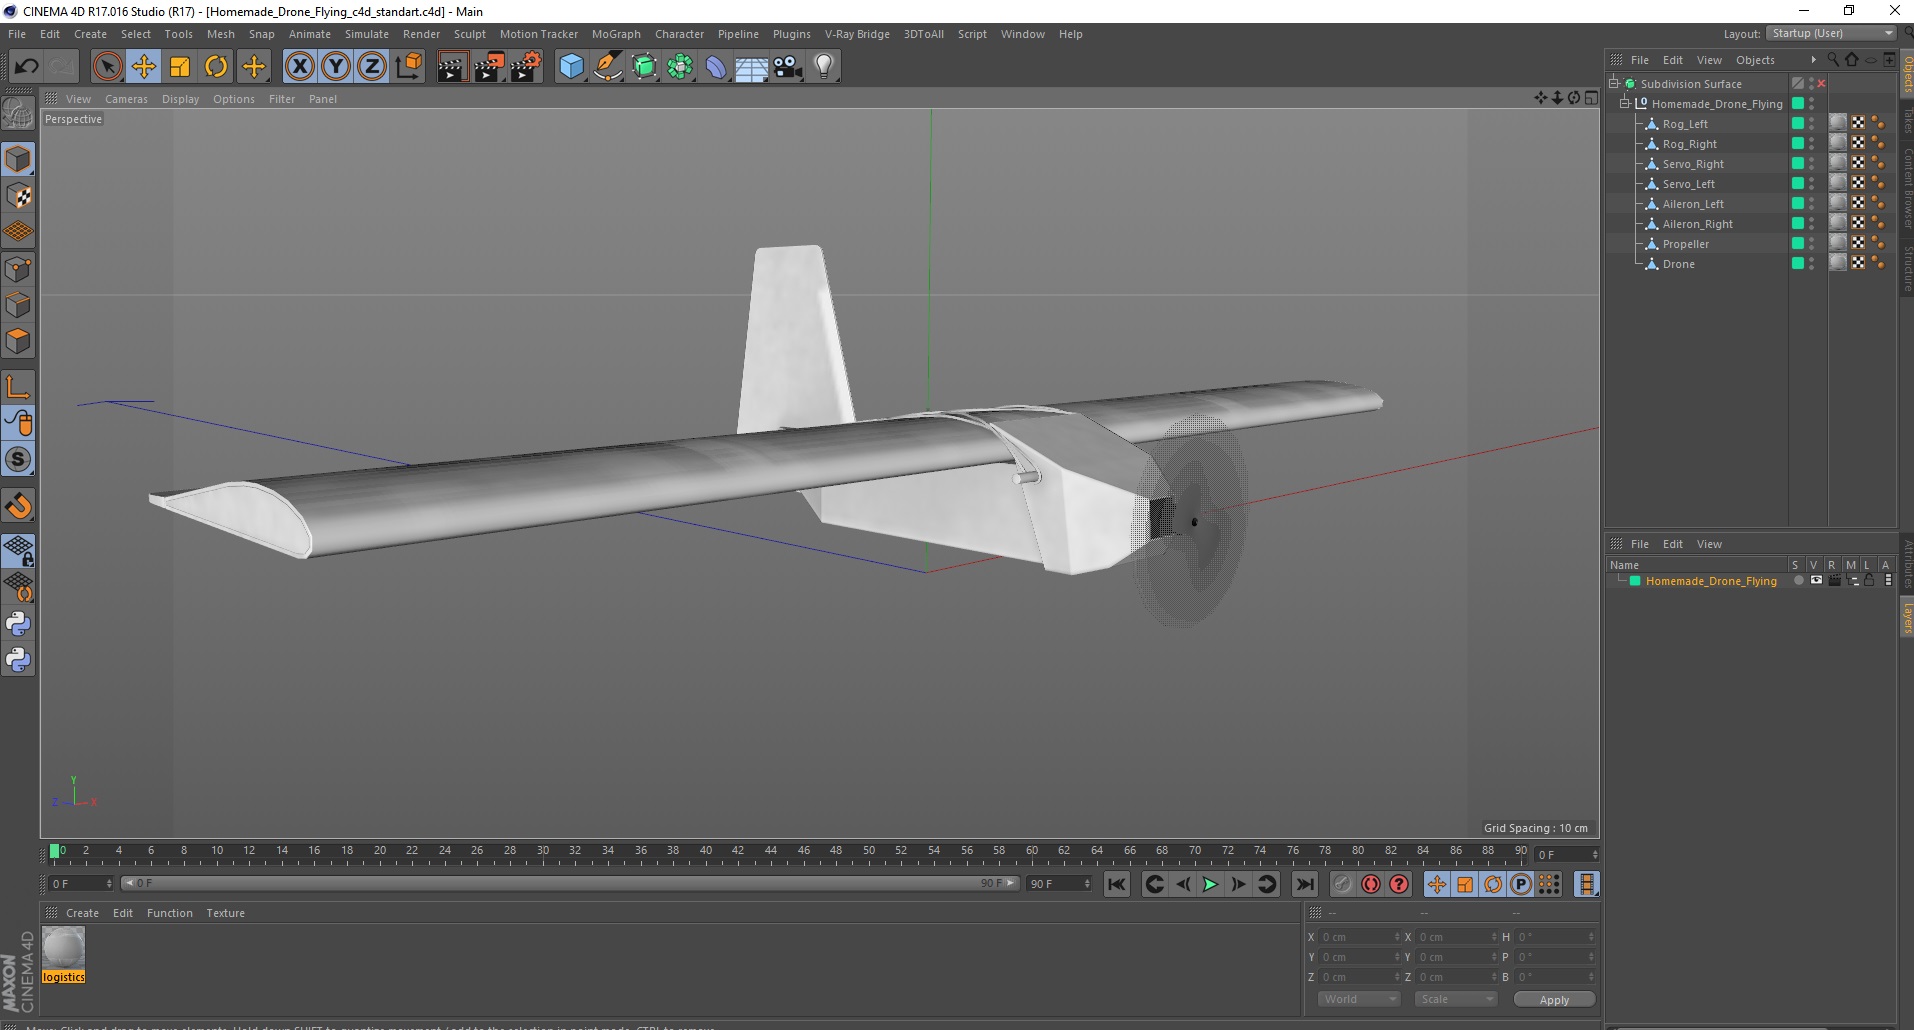Add a Camera object
This screenshot has height=1030, width=1914.
point(788,67)
